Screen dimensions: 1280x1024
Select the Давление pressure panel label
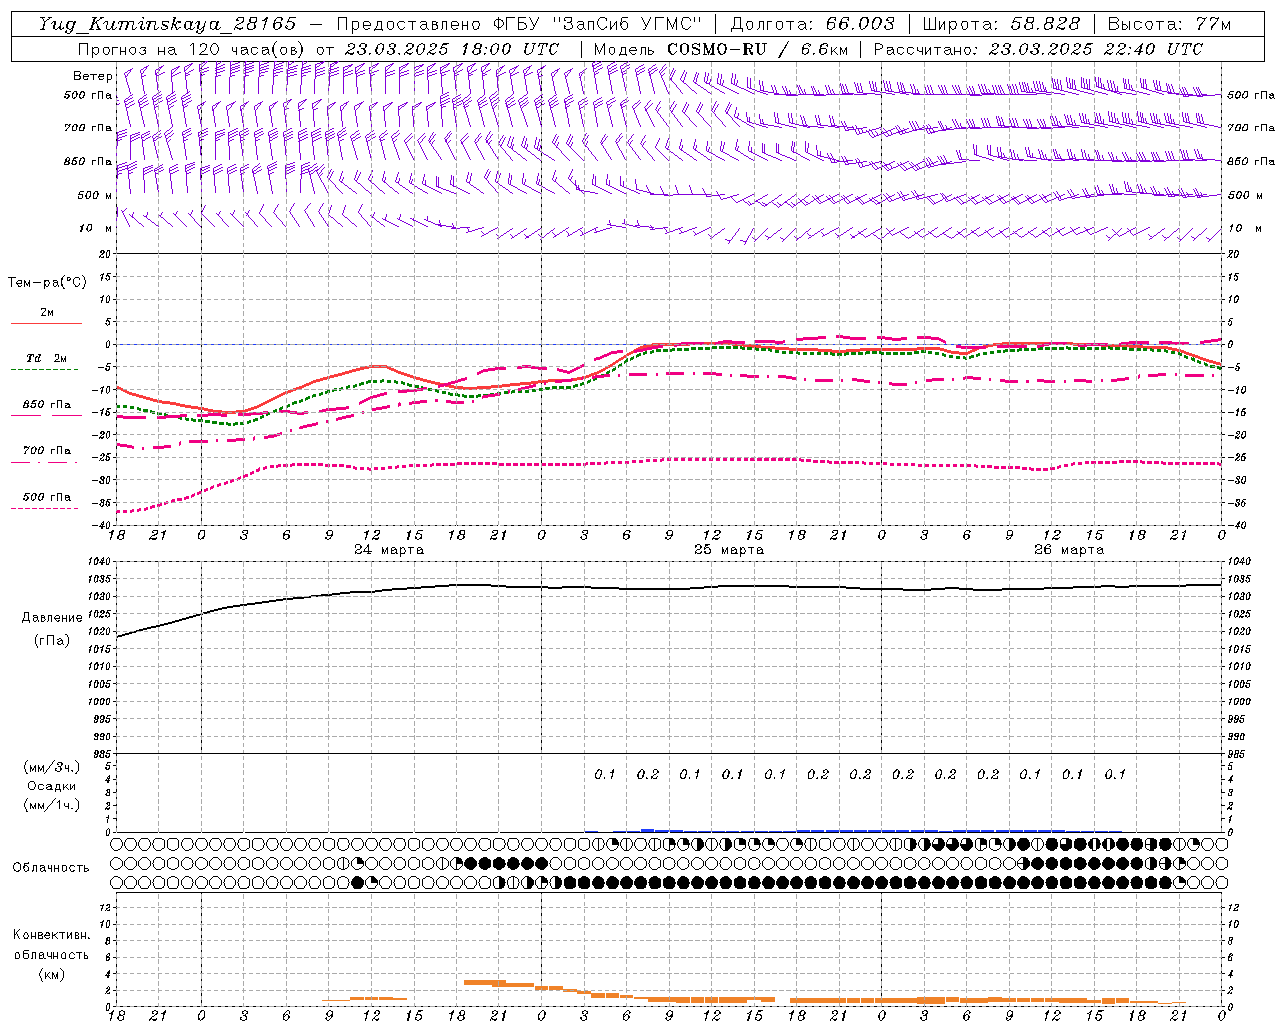51,618
